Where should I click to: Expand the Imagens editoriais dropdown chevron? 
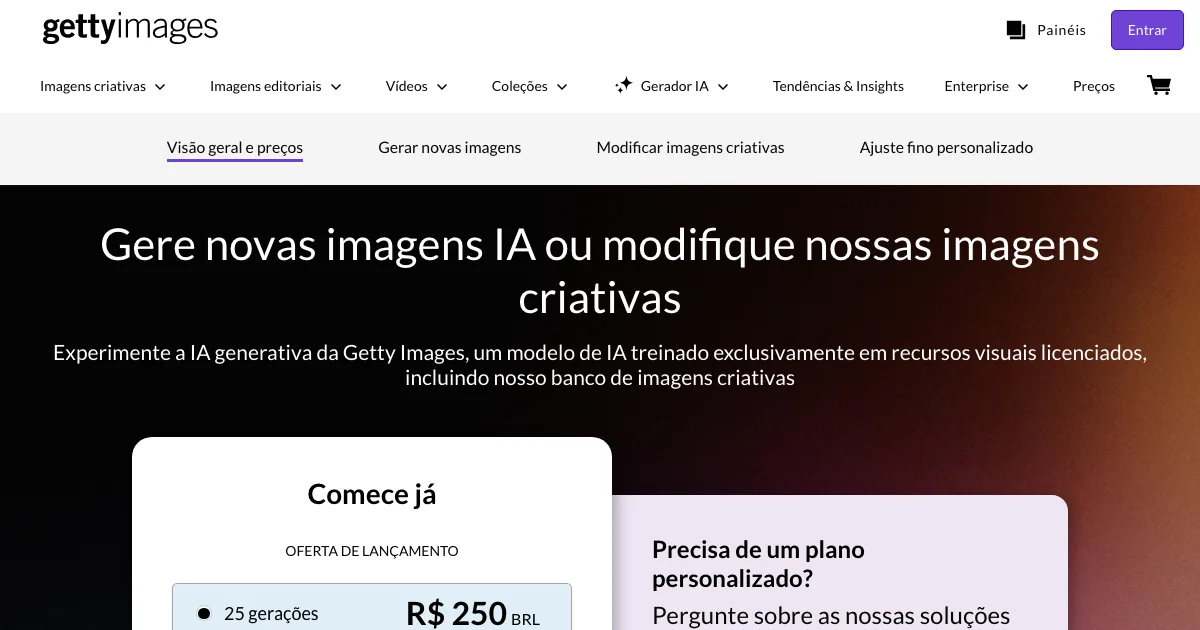(336, 87)
